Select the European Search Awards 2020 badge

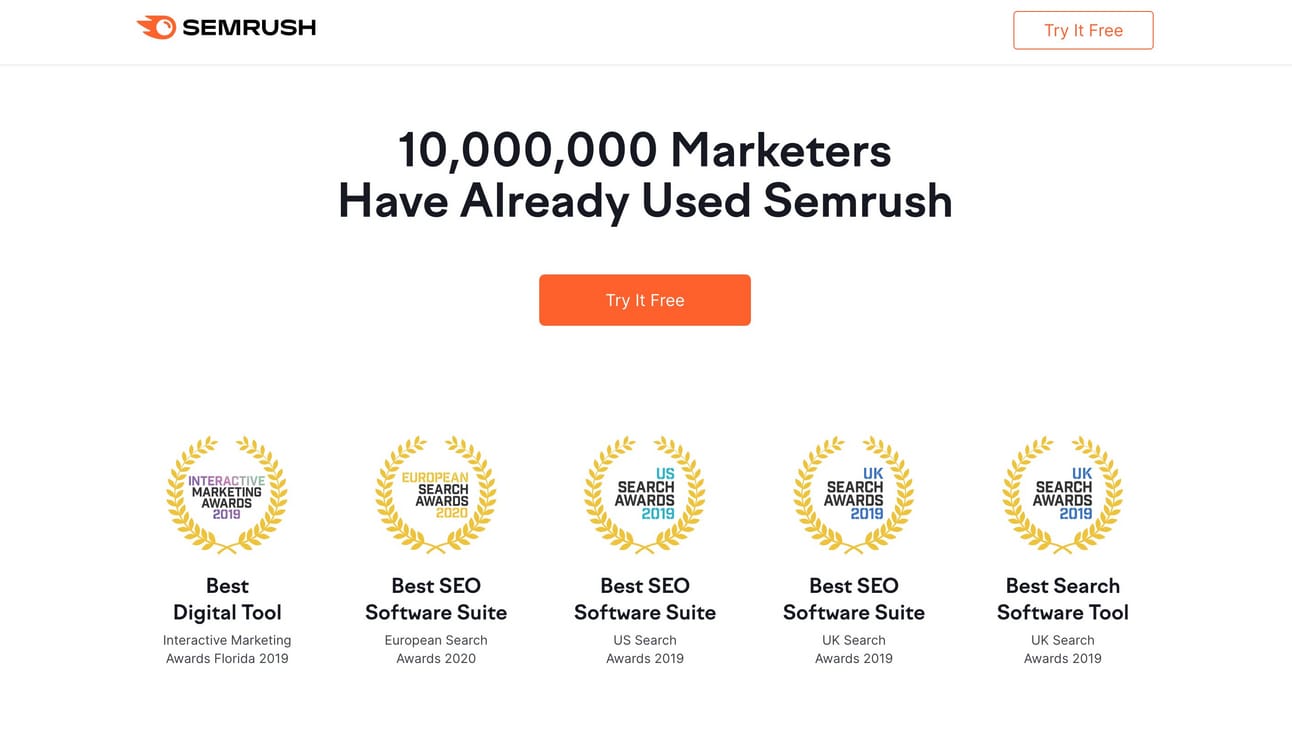pyautogui.click(x=436, y=495)
